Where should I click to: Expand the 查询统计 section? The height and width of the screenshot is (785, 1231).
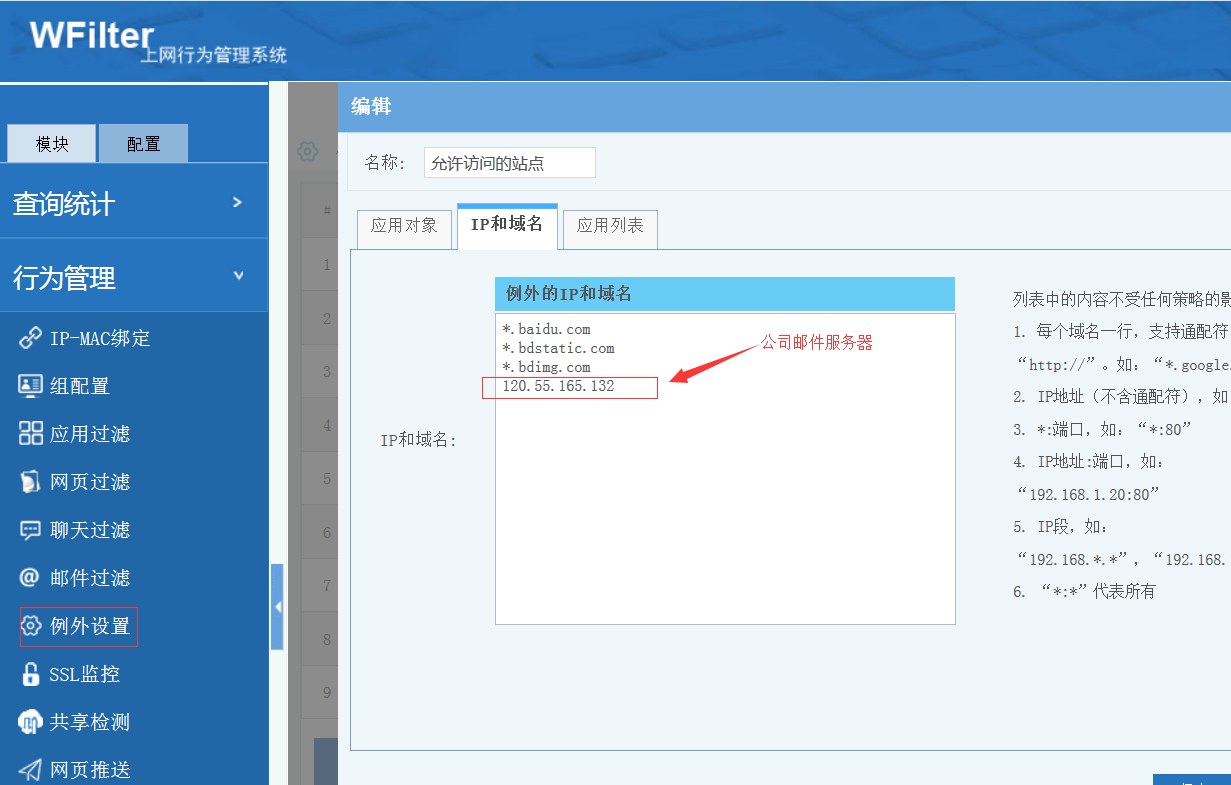(237, 203)
